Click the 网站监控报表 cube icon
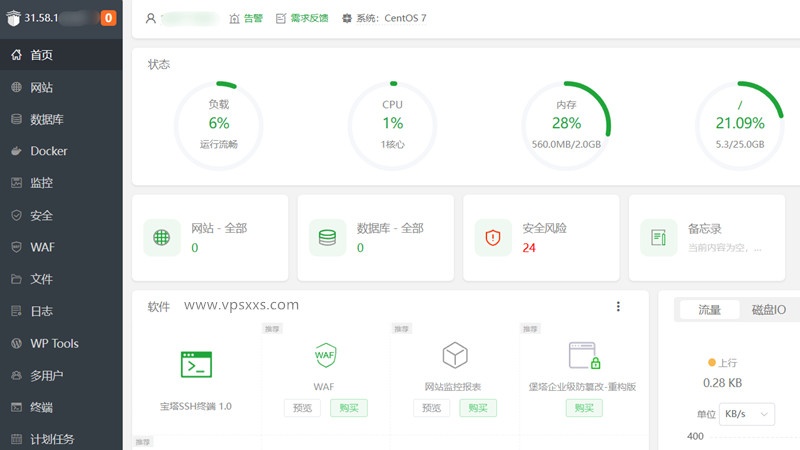This screenshot has height=450, width=800. tap(455, 355)
